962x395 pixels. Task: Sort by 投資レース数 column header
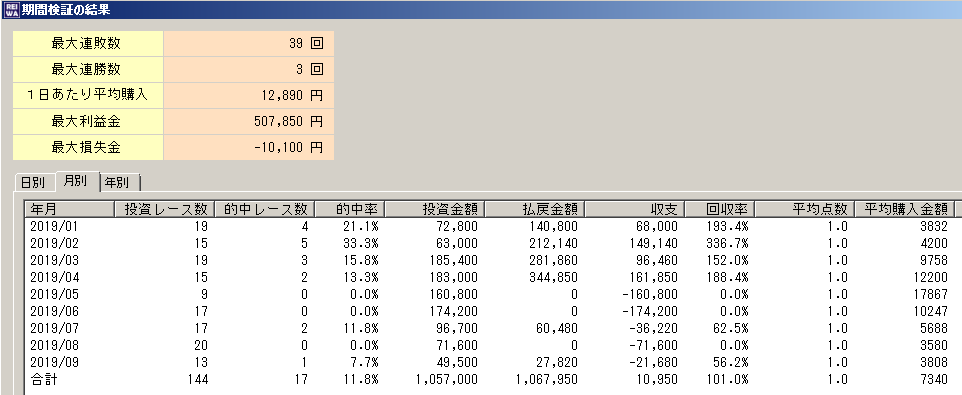[x=164, y=209]
